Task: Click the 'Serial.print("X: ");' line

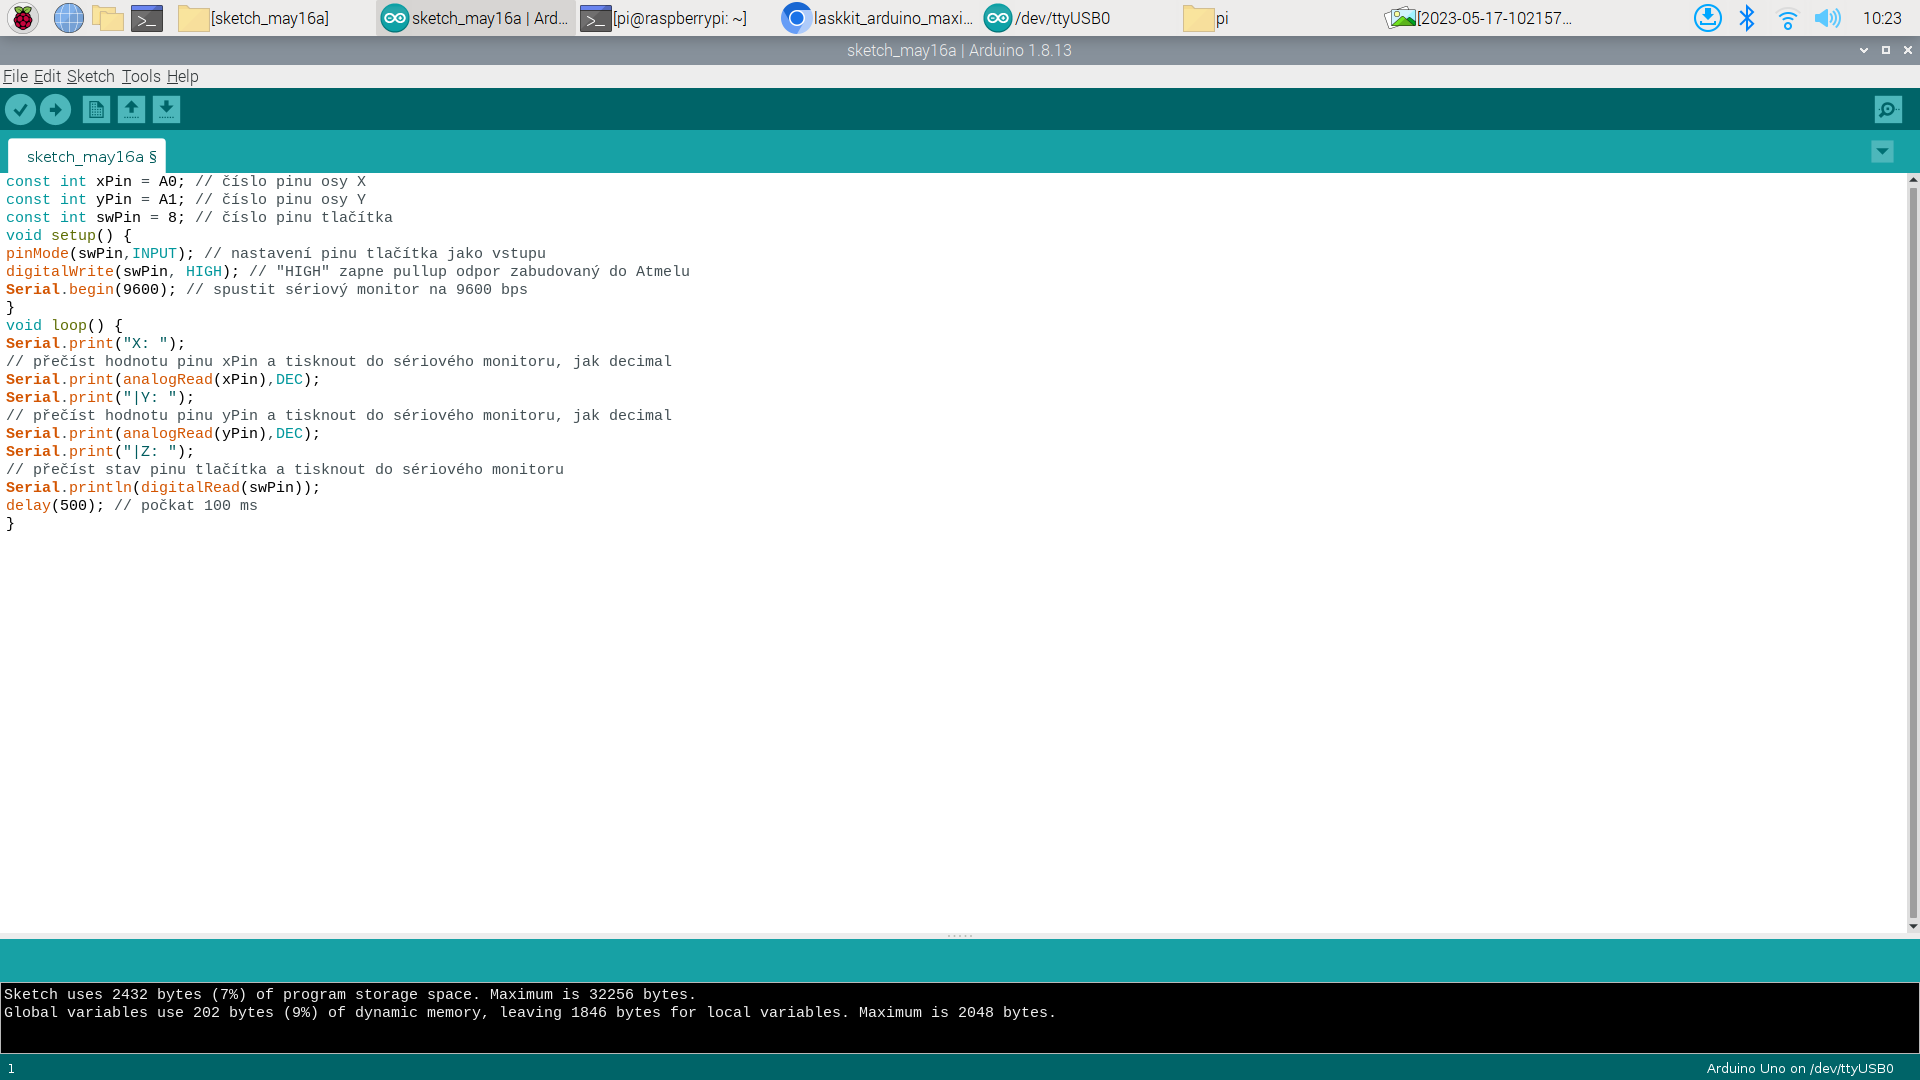Action: click(96, 344)
